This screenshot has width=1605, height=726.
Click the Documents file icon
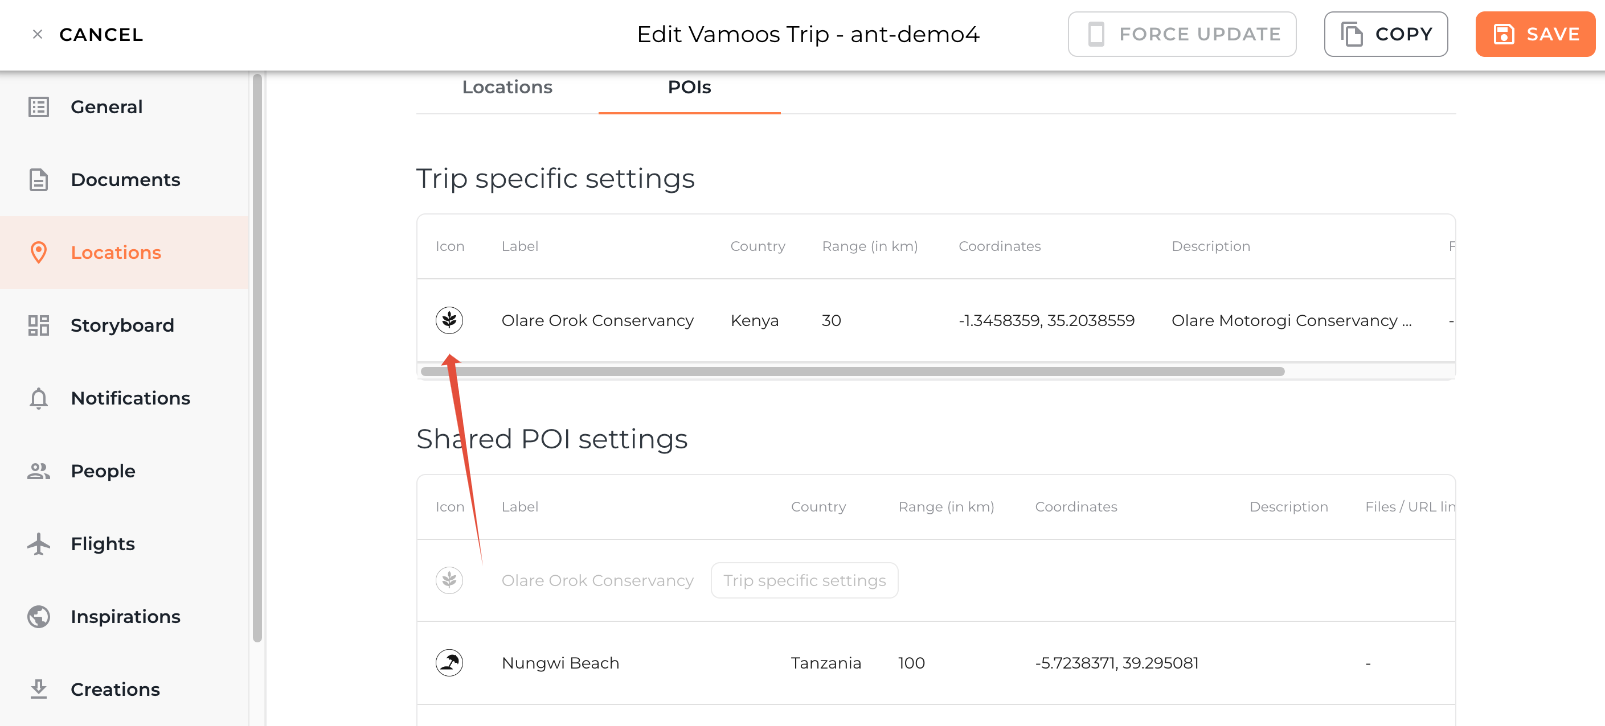[39, 180]
